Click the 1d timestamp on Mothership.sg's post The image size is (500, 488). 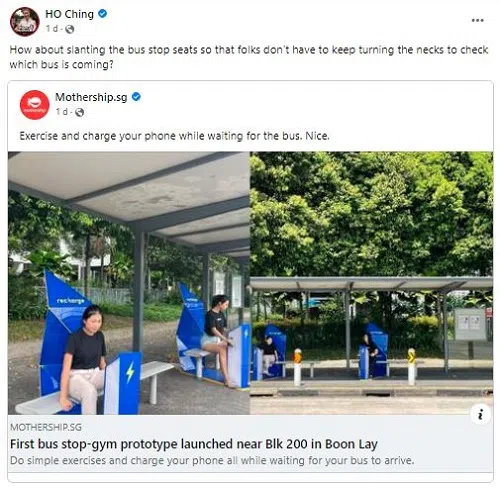(x=61, y=112)
